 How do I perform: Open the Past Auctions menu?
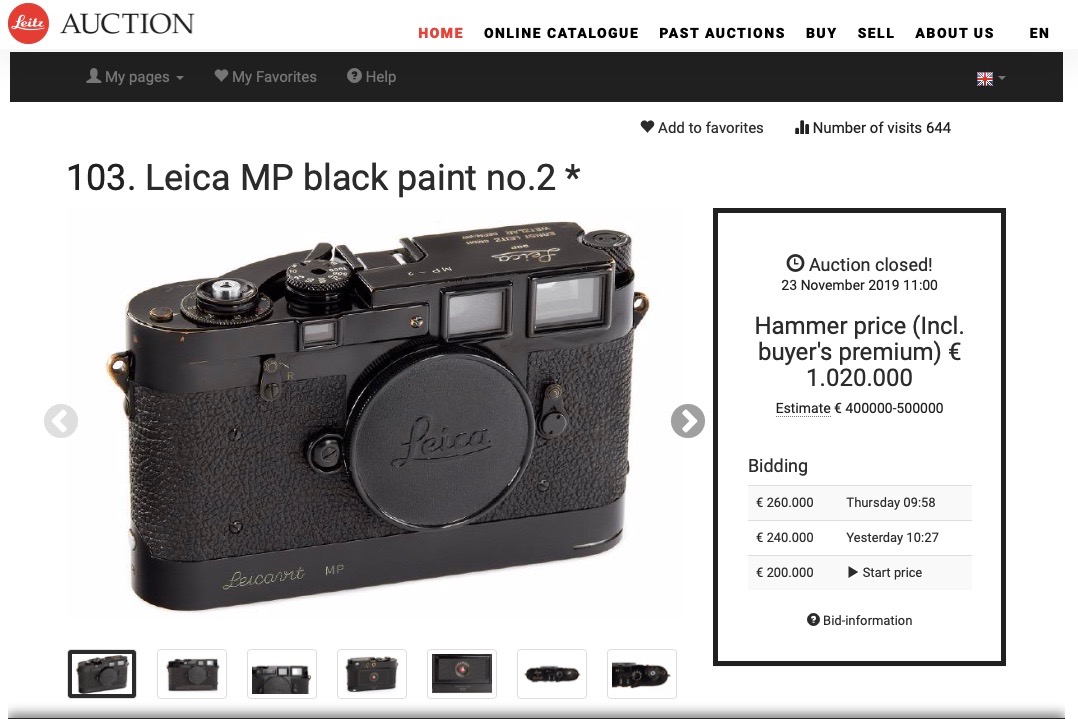722,33
